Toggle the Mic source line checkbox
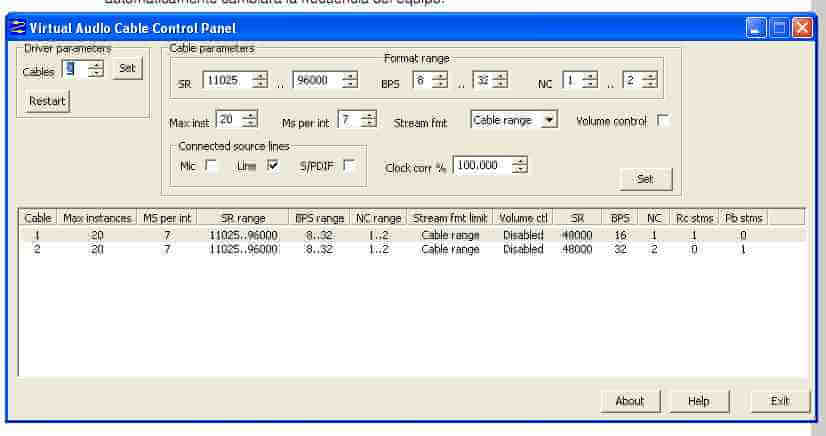The width and height of the screenshot is (826, 436). click(211, 166)
